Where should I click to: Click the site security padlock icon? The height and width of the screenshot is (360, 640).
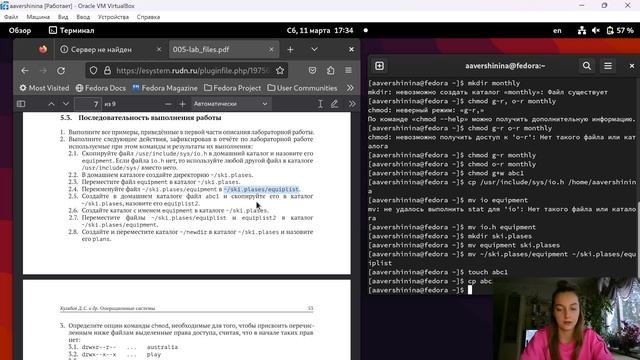coord(107,71)
